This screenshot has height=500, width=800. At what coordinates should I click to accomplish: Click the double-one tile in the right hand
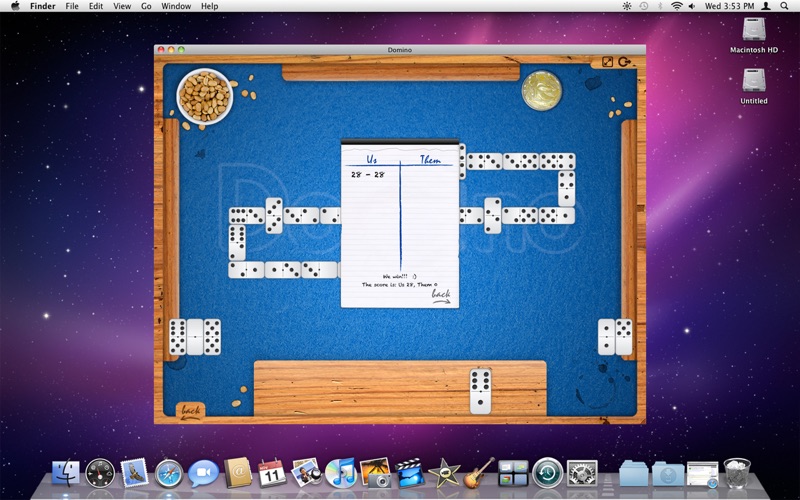[606, 337]
